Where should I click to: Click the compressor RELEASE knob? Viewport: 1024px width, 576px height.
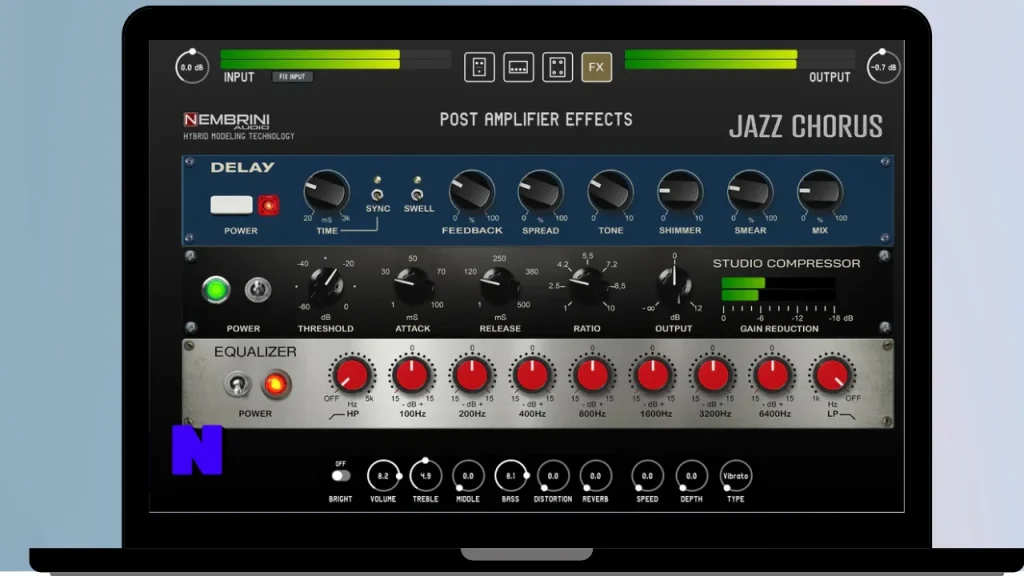[x=500, y=286]
